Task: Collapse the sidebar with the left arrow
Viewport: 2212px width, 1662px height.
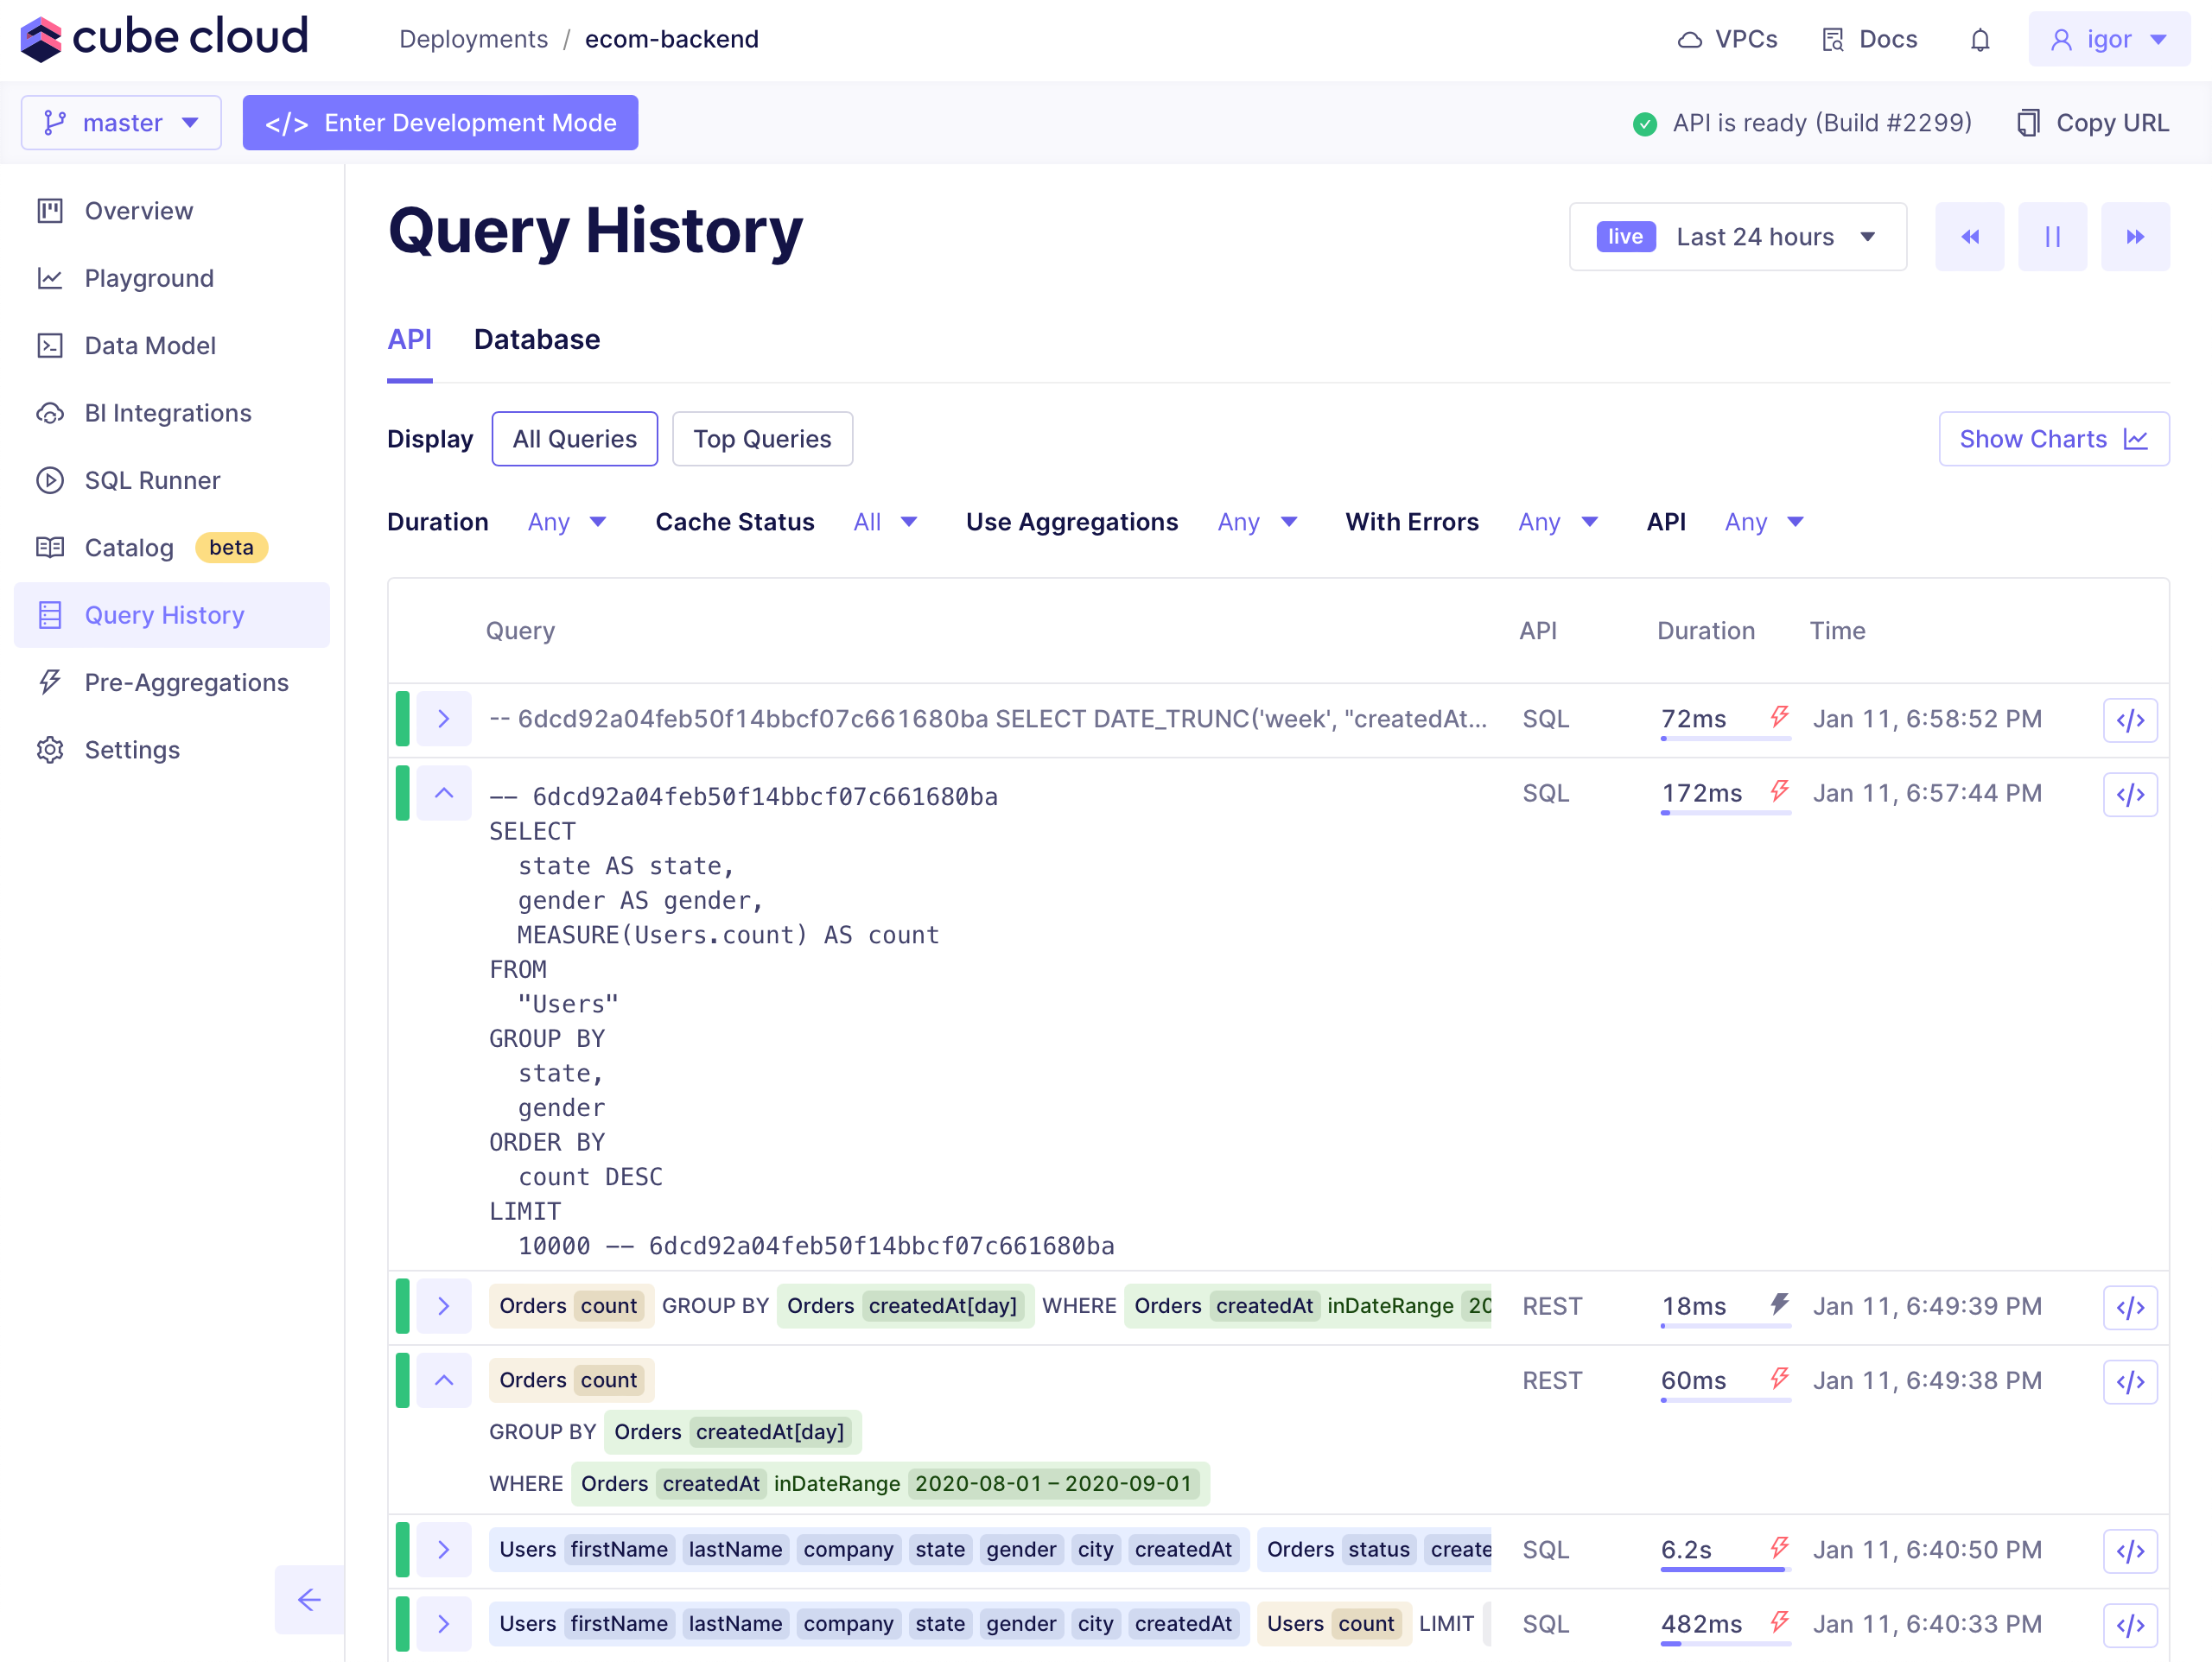Action: point(309,1599)
